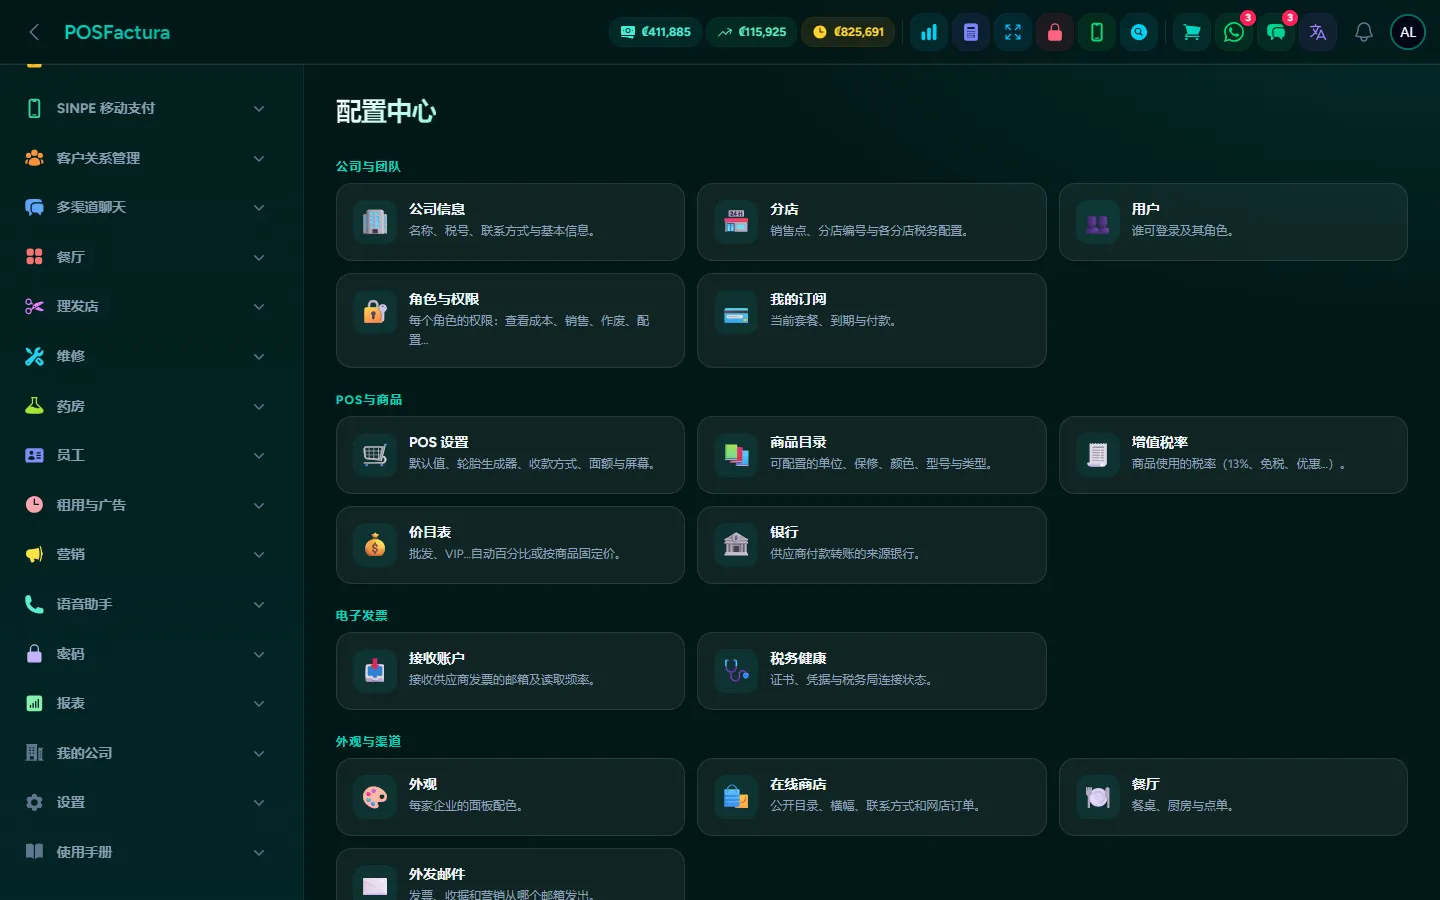Open the POS 设置 card
Viewport: 1440px width, 900px height.
click(510, 455)
